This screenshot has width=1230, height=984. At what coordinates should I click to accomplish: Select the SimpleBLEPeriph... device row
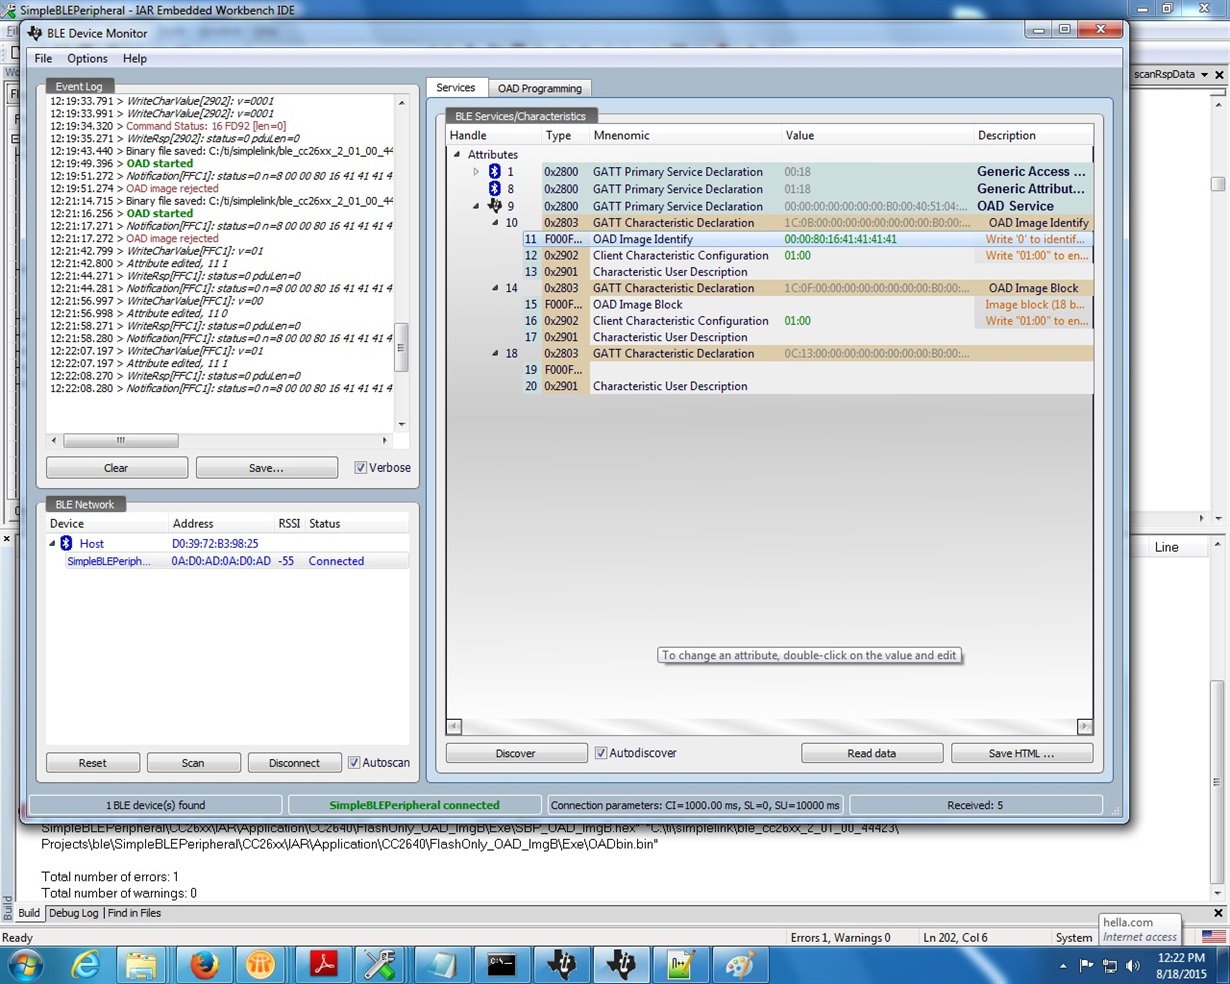point(236,561)
